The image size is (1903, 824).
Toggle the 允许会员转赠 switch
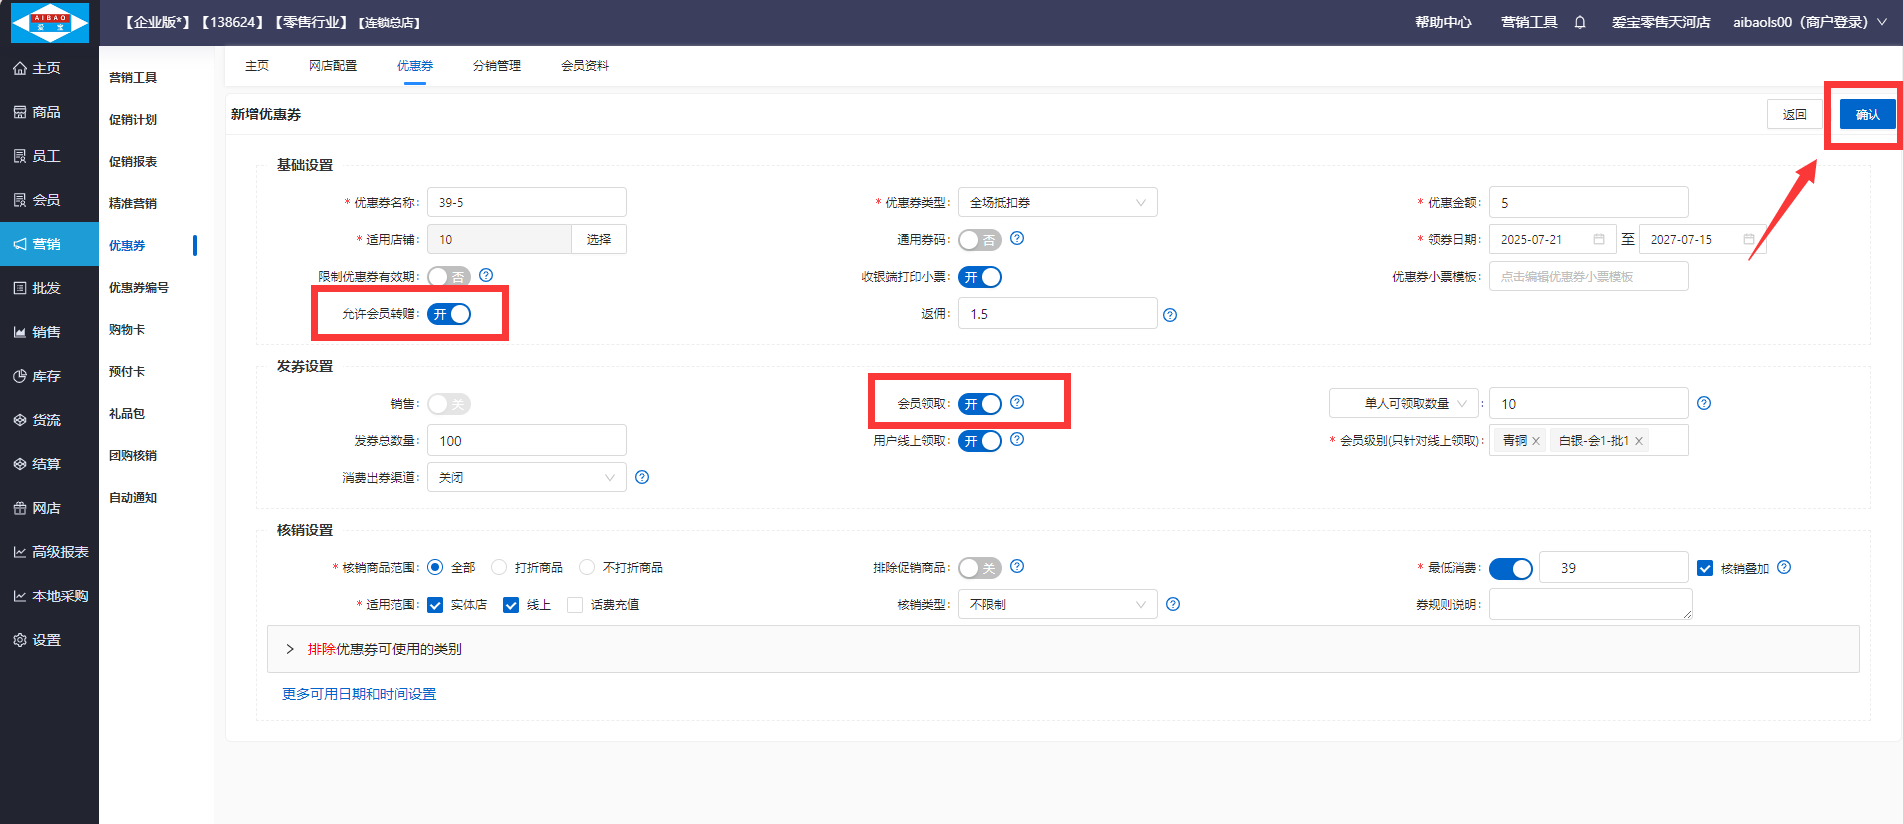449,314
